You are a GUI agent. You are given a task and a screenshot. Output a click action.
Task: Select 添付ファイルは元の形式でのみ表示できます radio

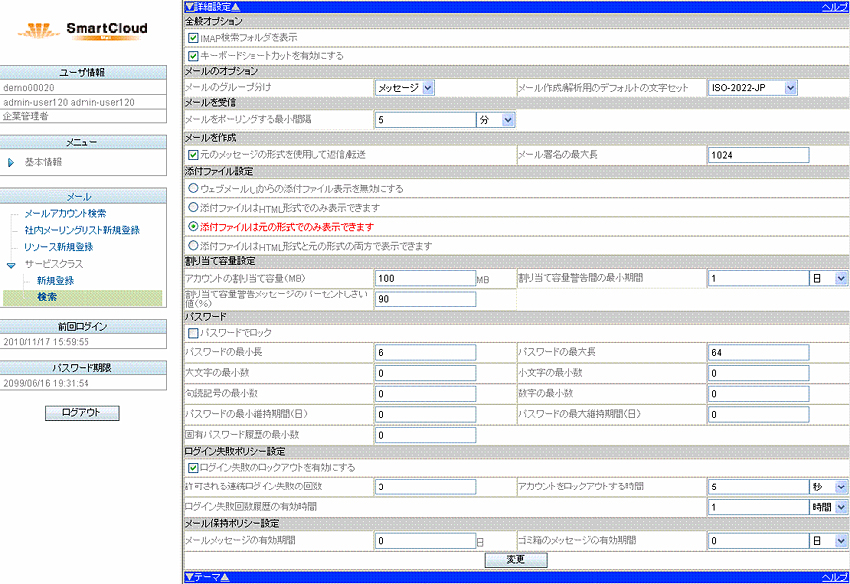coord(192,226)
